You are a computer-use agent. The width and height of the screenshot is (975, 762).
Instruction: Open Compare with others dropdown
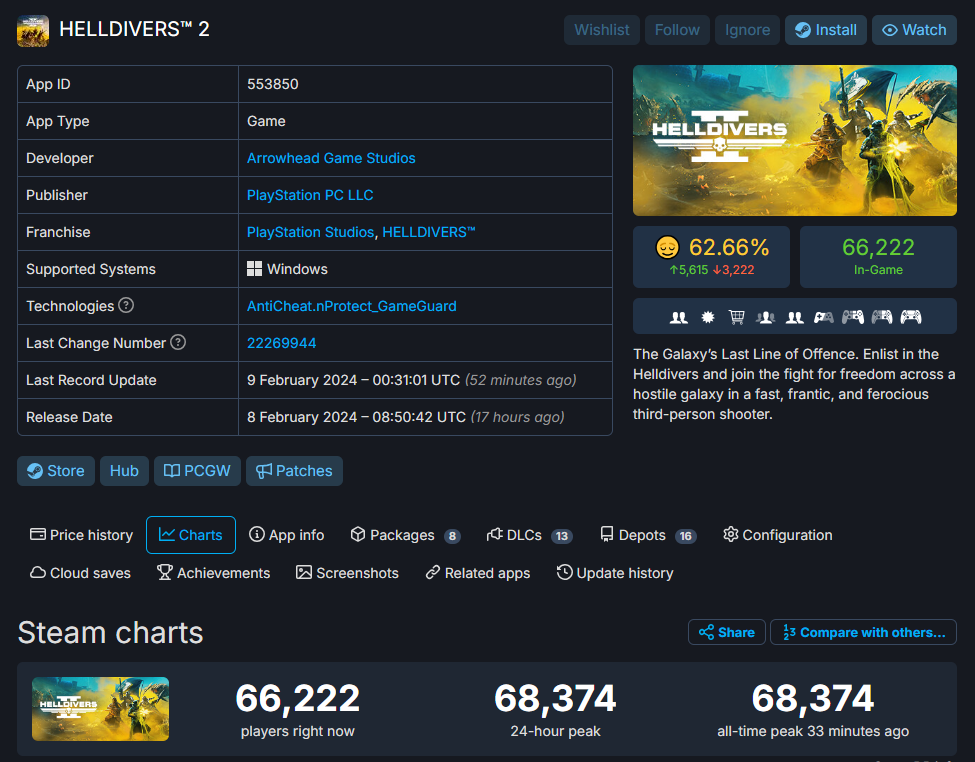pyautogui.click(x=863, y=632)
